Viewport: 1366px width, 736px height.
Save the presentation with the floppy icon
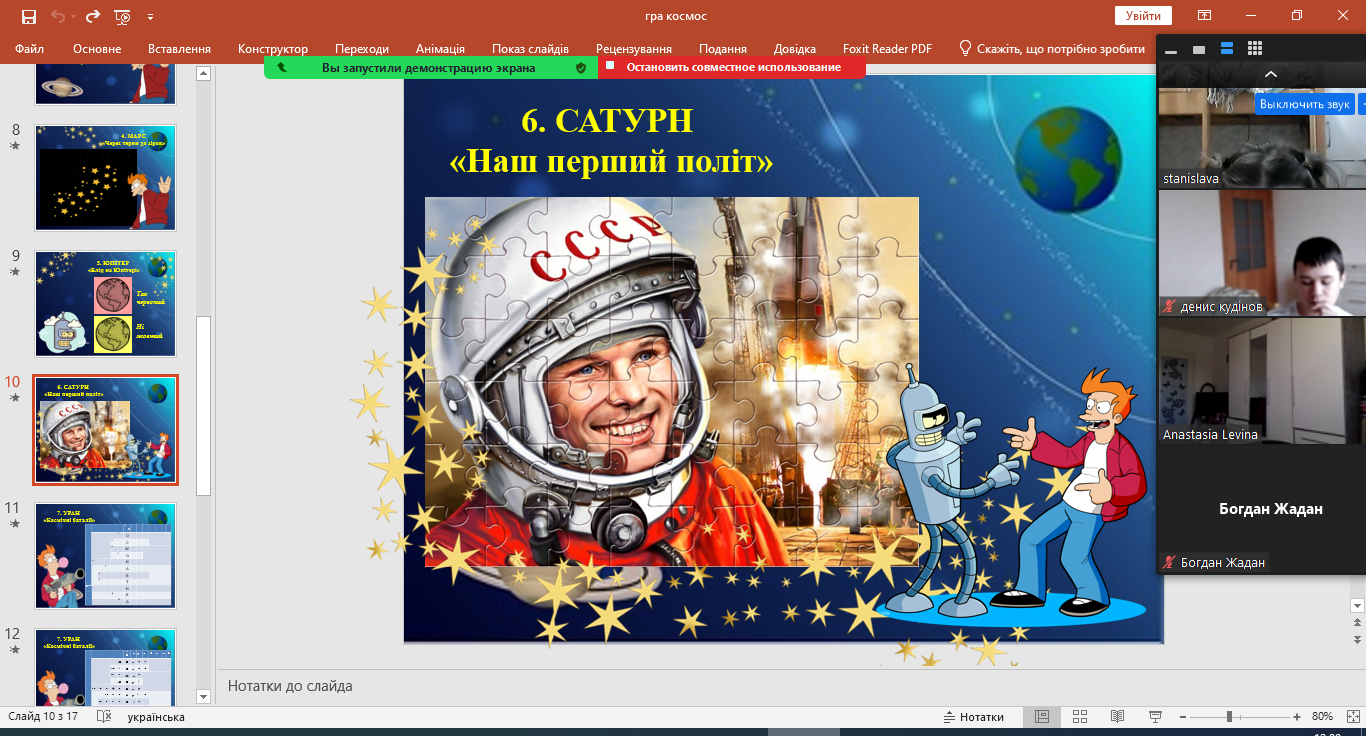[x=29, y=16]
